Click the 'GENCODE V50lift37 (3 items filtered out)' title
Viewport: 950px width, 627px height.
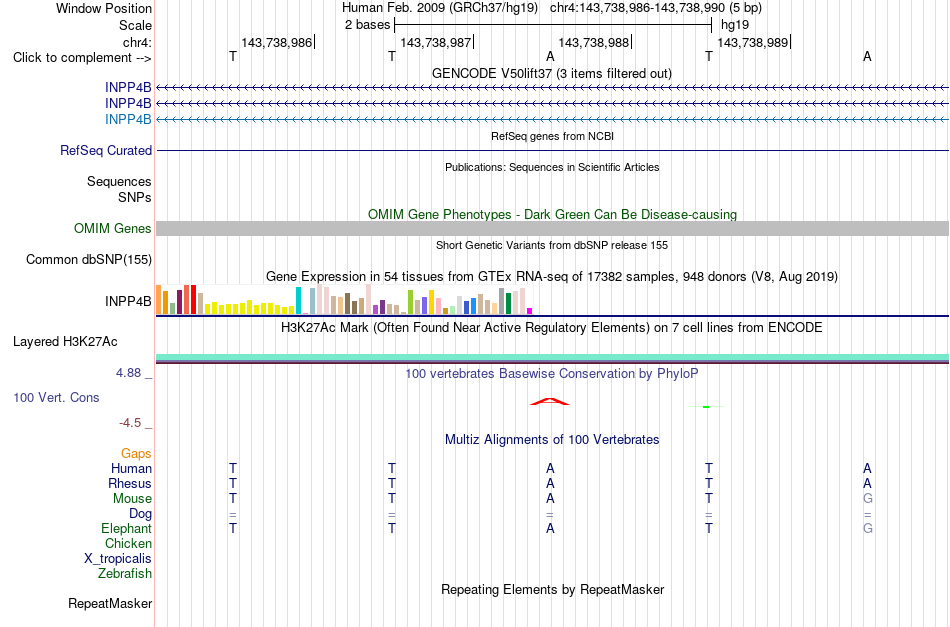click(x=552, y=73)
